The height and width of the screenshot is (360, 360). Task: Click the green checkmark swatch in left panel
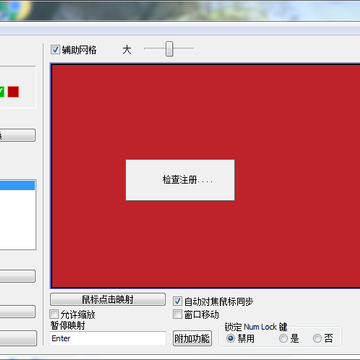click(x=2, y=92)
